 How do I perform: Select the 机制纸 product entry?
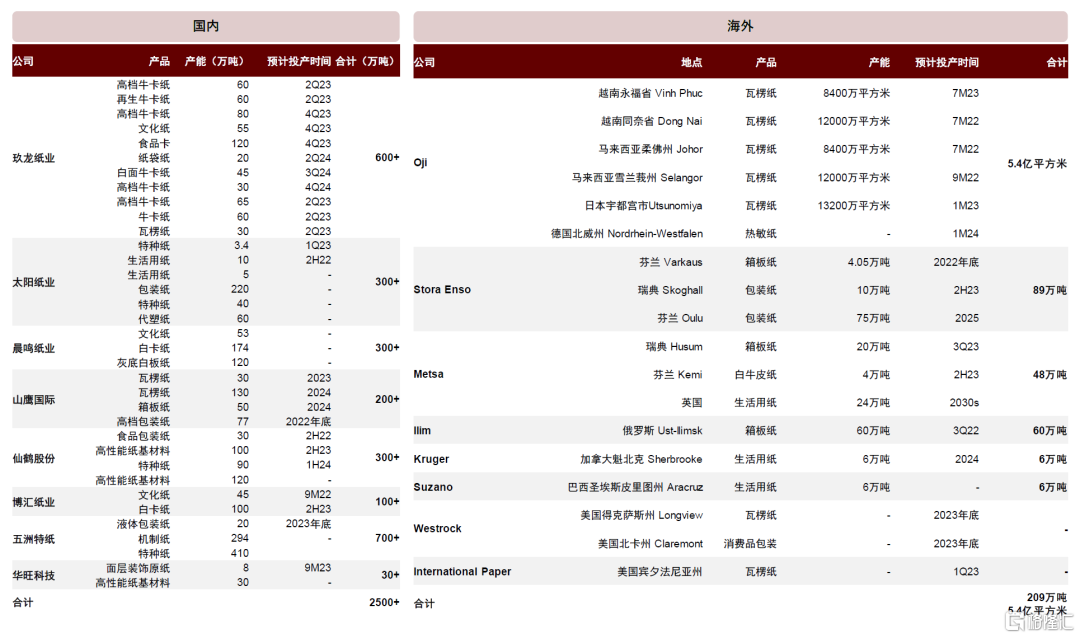(154, 539)
